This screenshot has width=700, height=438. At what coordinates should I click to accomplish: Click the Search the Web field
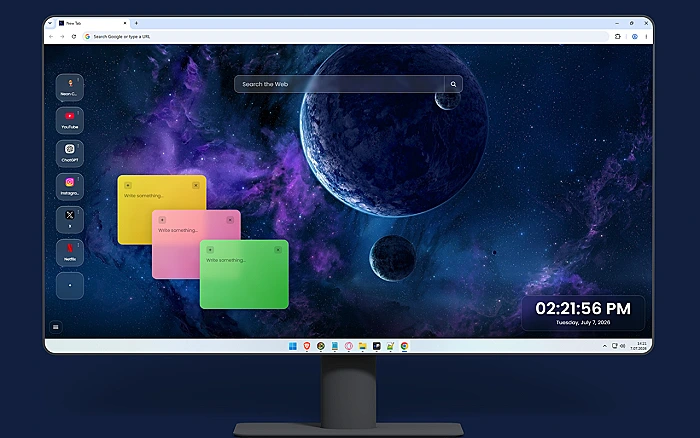pyautogui.click(x=339, y=84)
